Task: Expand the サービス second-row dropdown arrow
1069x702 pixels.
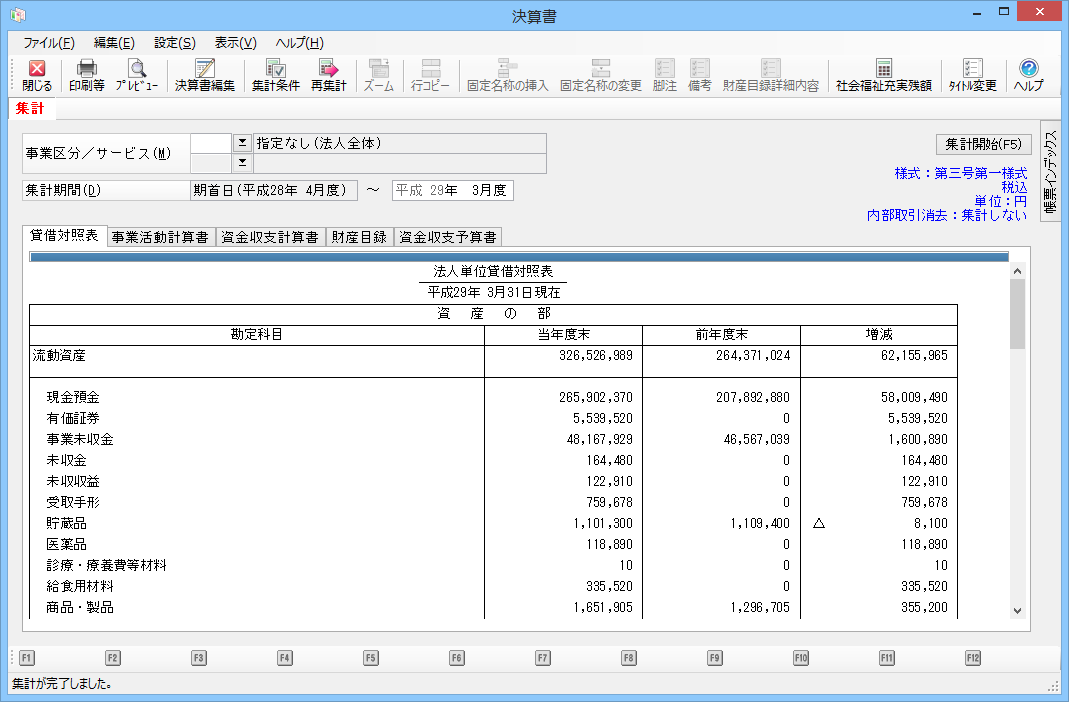Action: (x=241, y=163)
